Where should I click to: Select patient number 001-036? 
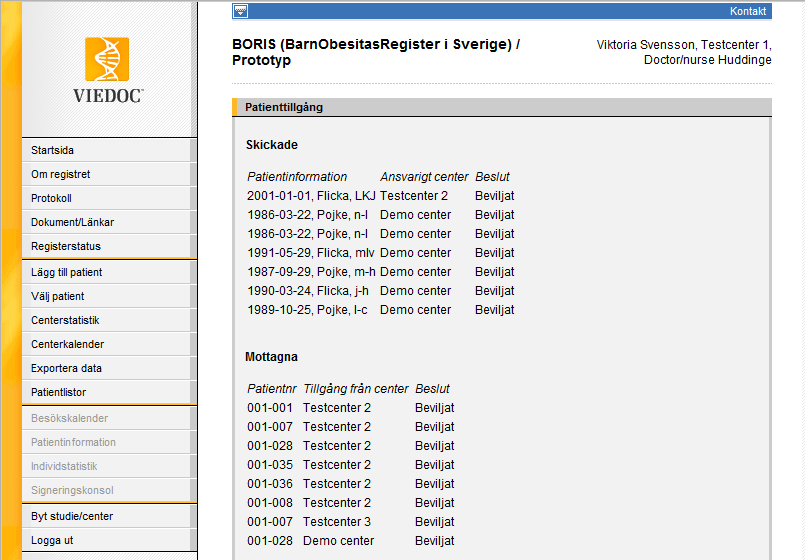270,484
